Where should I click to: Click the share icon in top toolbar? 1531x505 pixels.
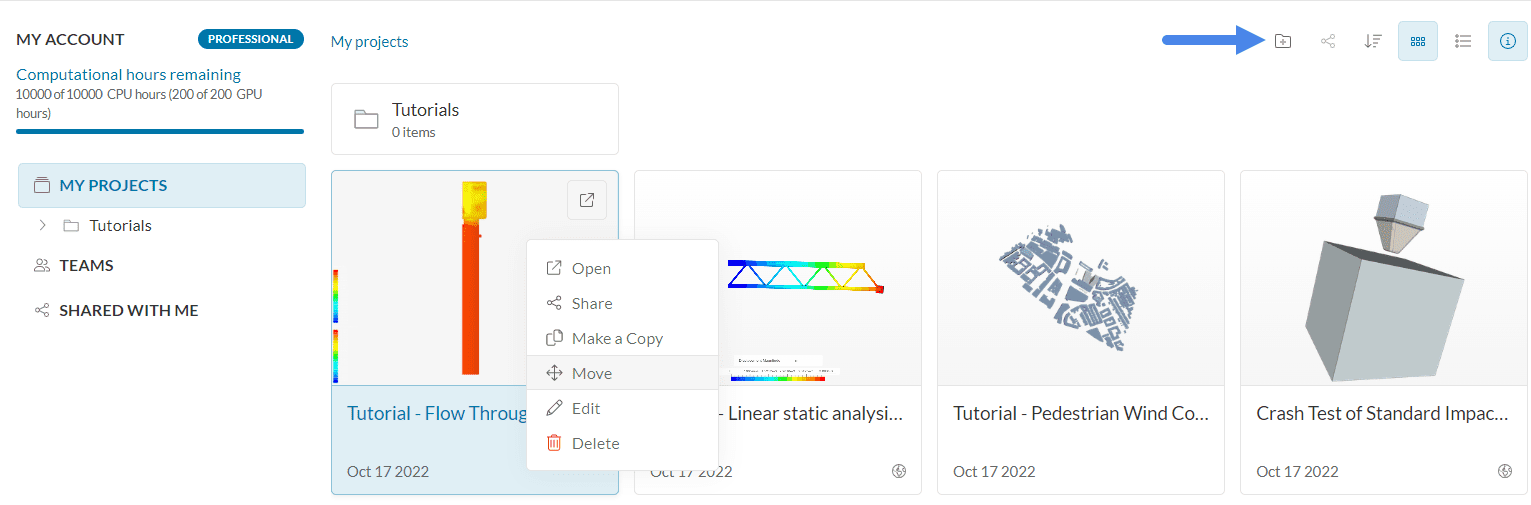tap(1328, 41)
